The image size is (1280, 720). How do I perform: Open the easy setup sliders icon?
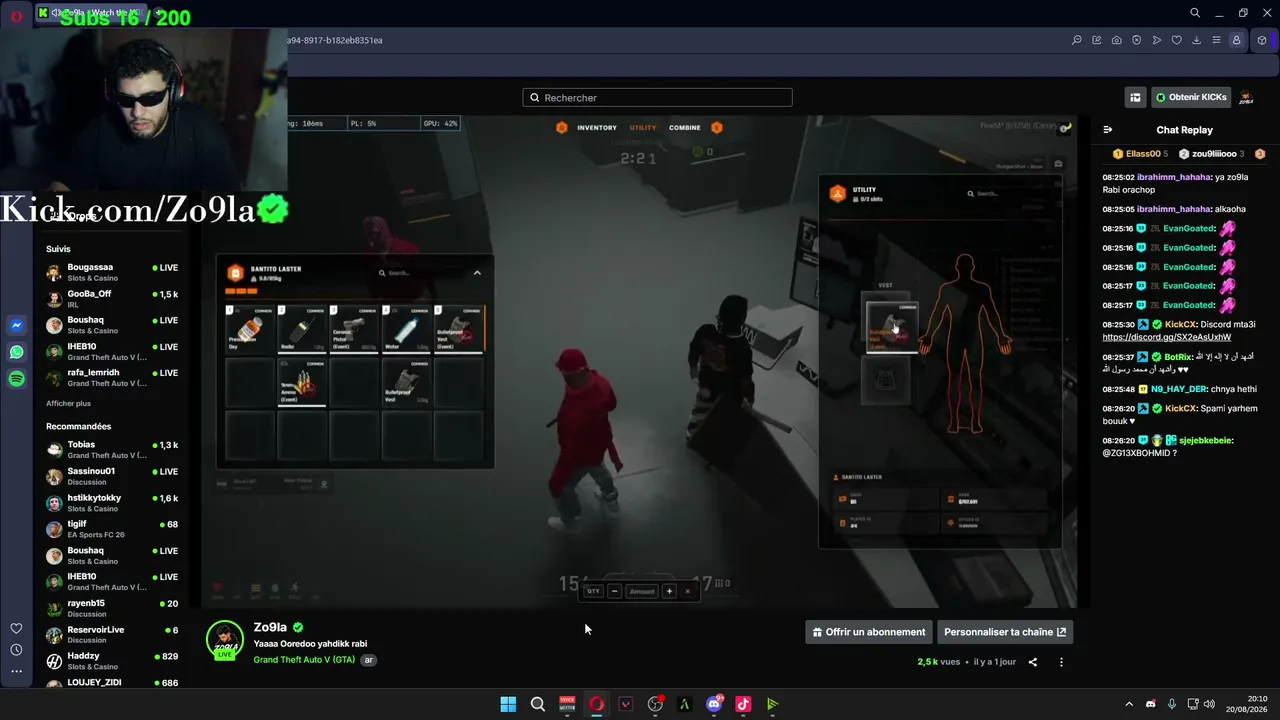1216,40
